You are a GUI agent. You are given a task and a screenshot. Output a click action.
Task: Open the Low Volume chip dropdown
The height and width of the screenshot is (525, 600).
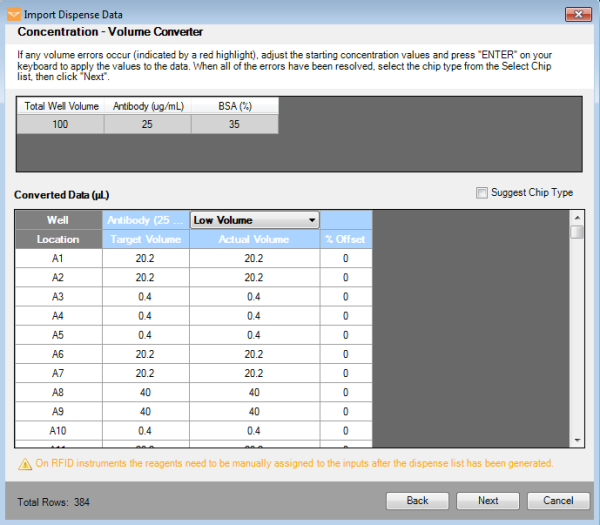(x=254, y=220)
